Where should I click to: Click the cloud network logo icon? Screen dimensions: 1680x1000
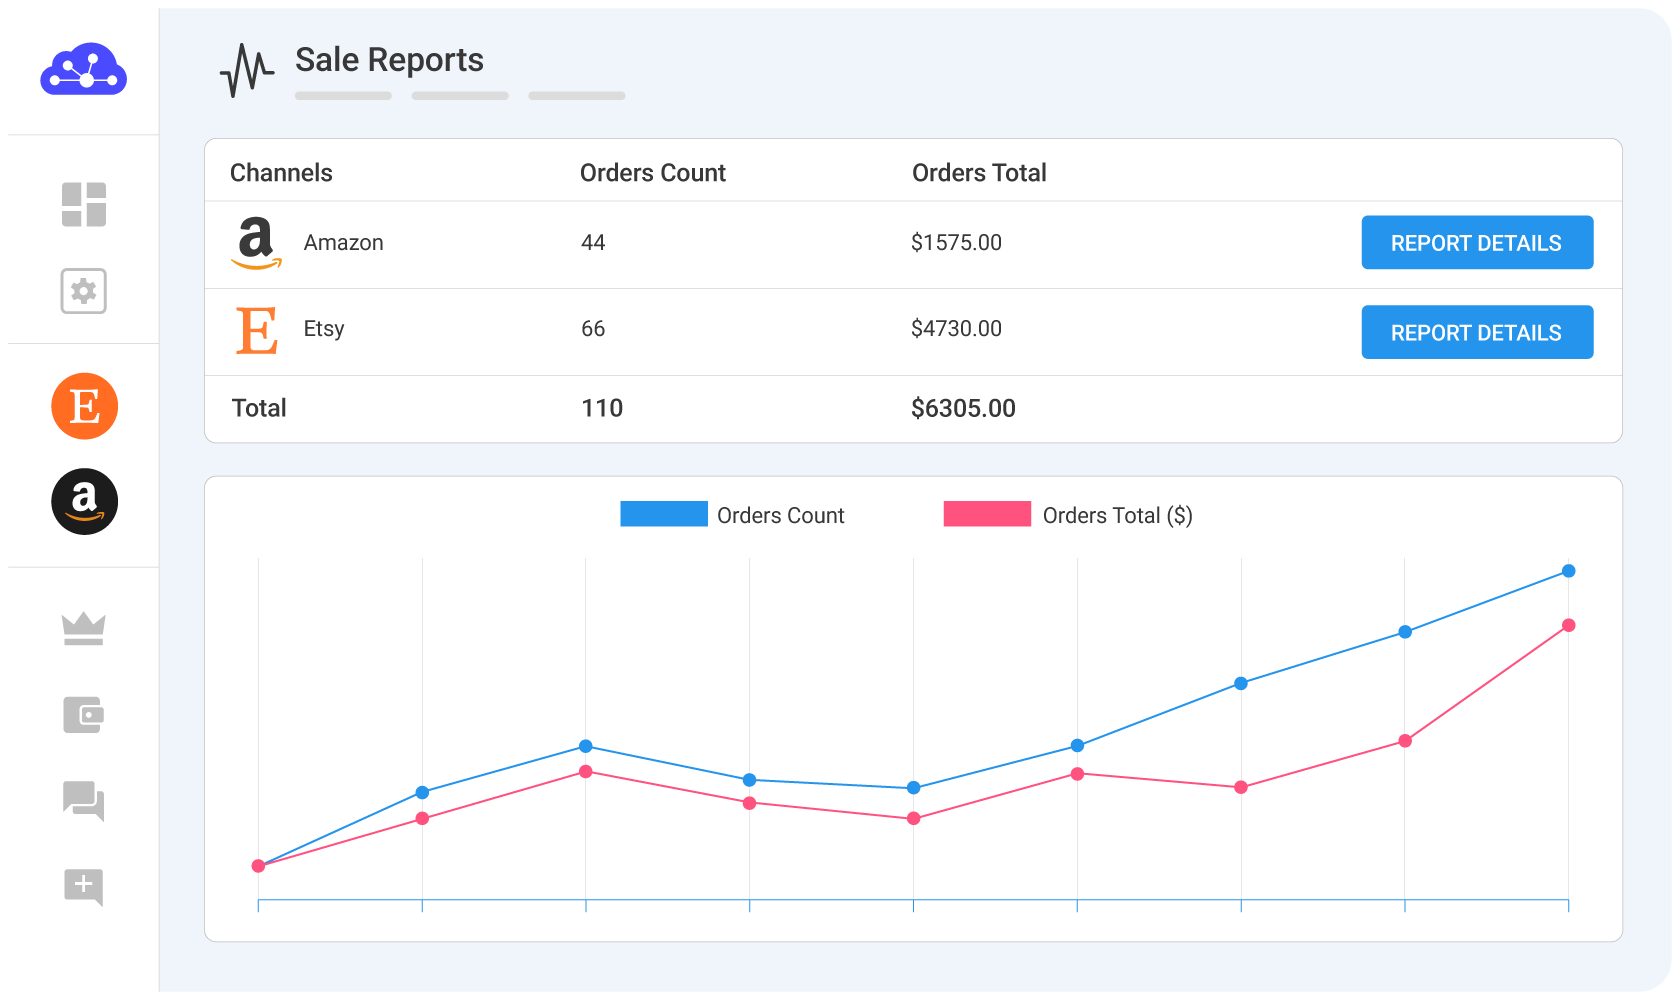(x=84, y=70)
